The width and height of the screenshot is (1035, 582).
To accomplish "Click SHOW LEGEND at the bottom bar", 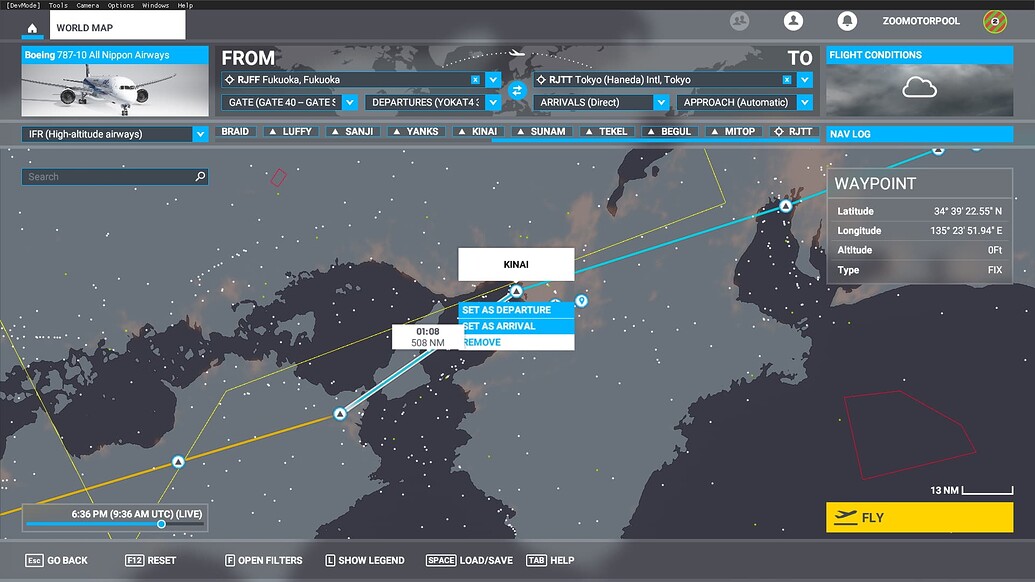I will point(364,560).
